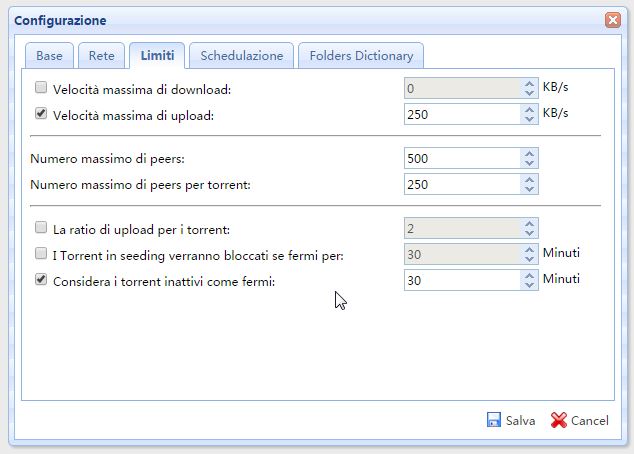This screenshot has height=454, width=634.
Task: Open the Rete tab
Action: coord(101,56)
